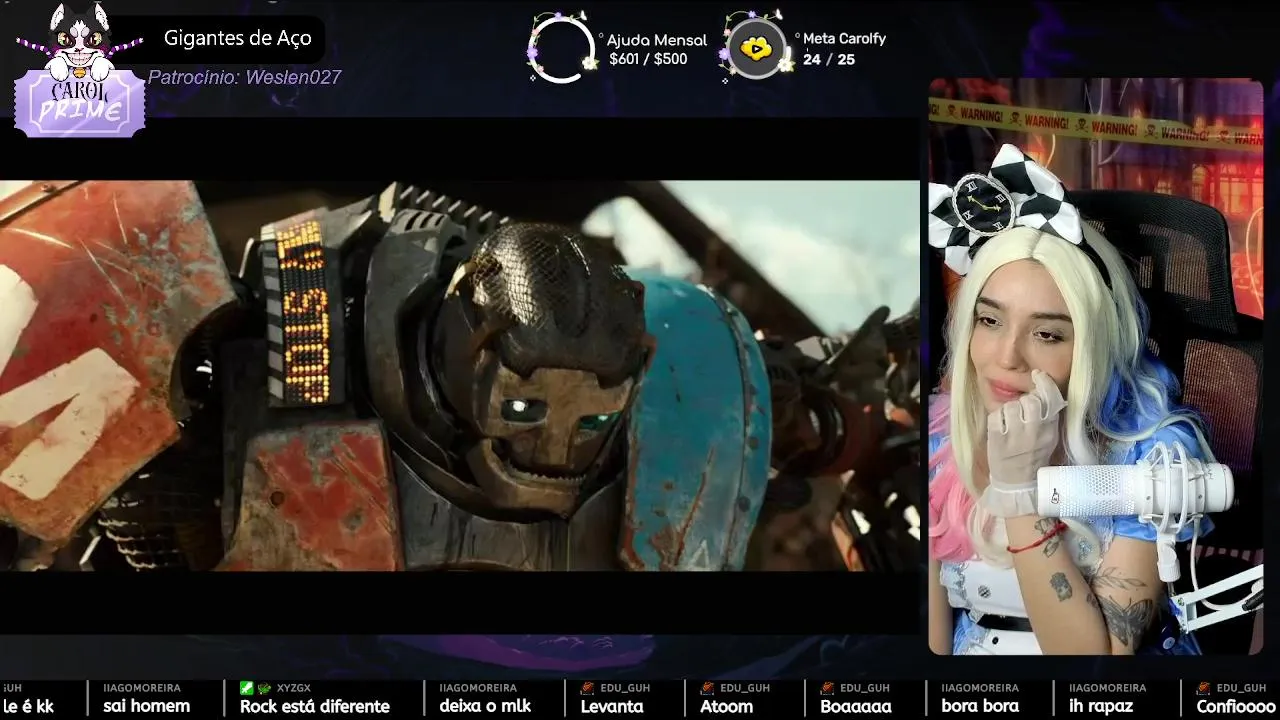This screenshot has height=720, width=1280.
Task: Click the chat message "le é kk"
Action: [28, 706]
